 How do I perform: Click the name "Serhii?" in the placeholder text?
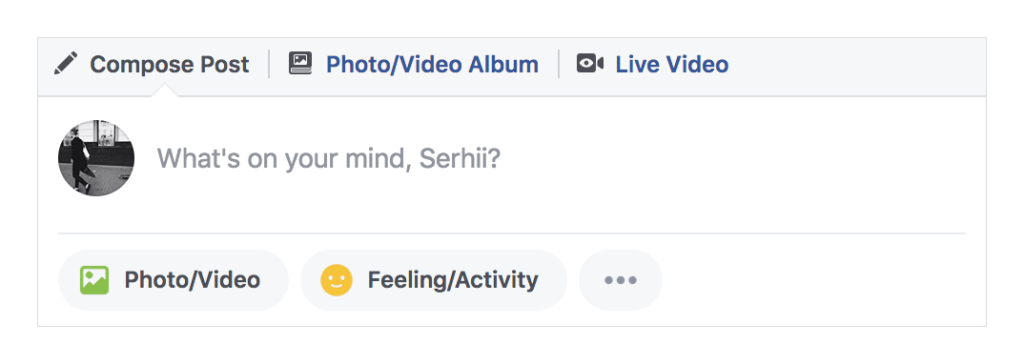click(459, 159)
